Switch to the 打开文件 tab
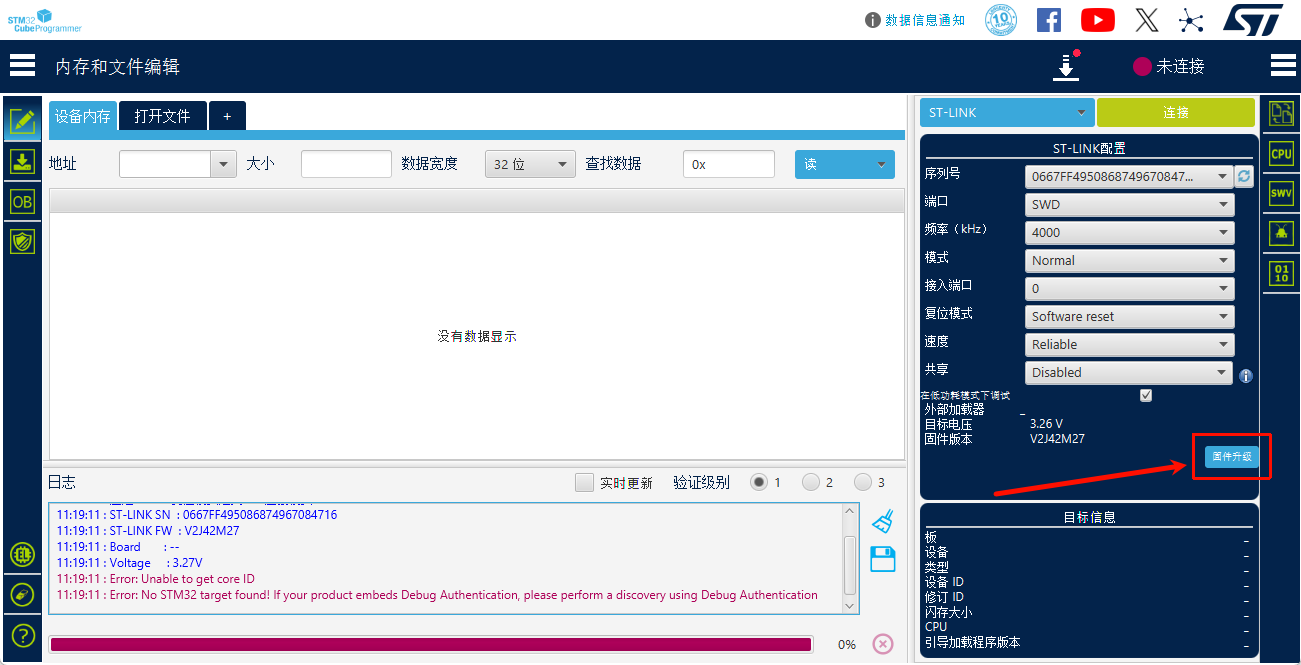 coord(162,116)
